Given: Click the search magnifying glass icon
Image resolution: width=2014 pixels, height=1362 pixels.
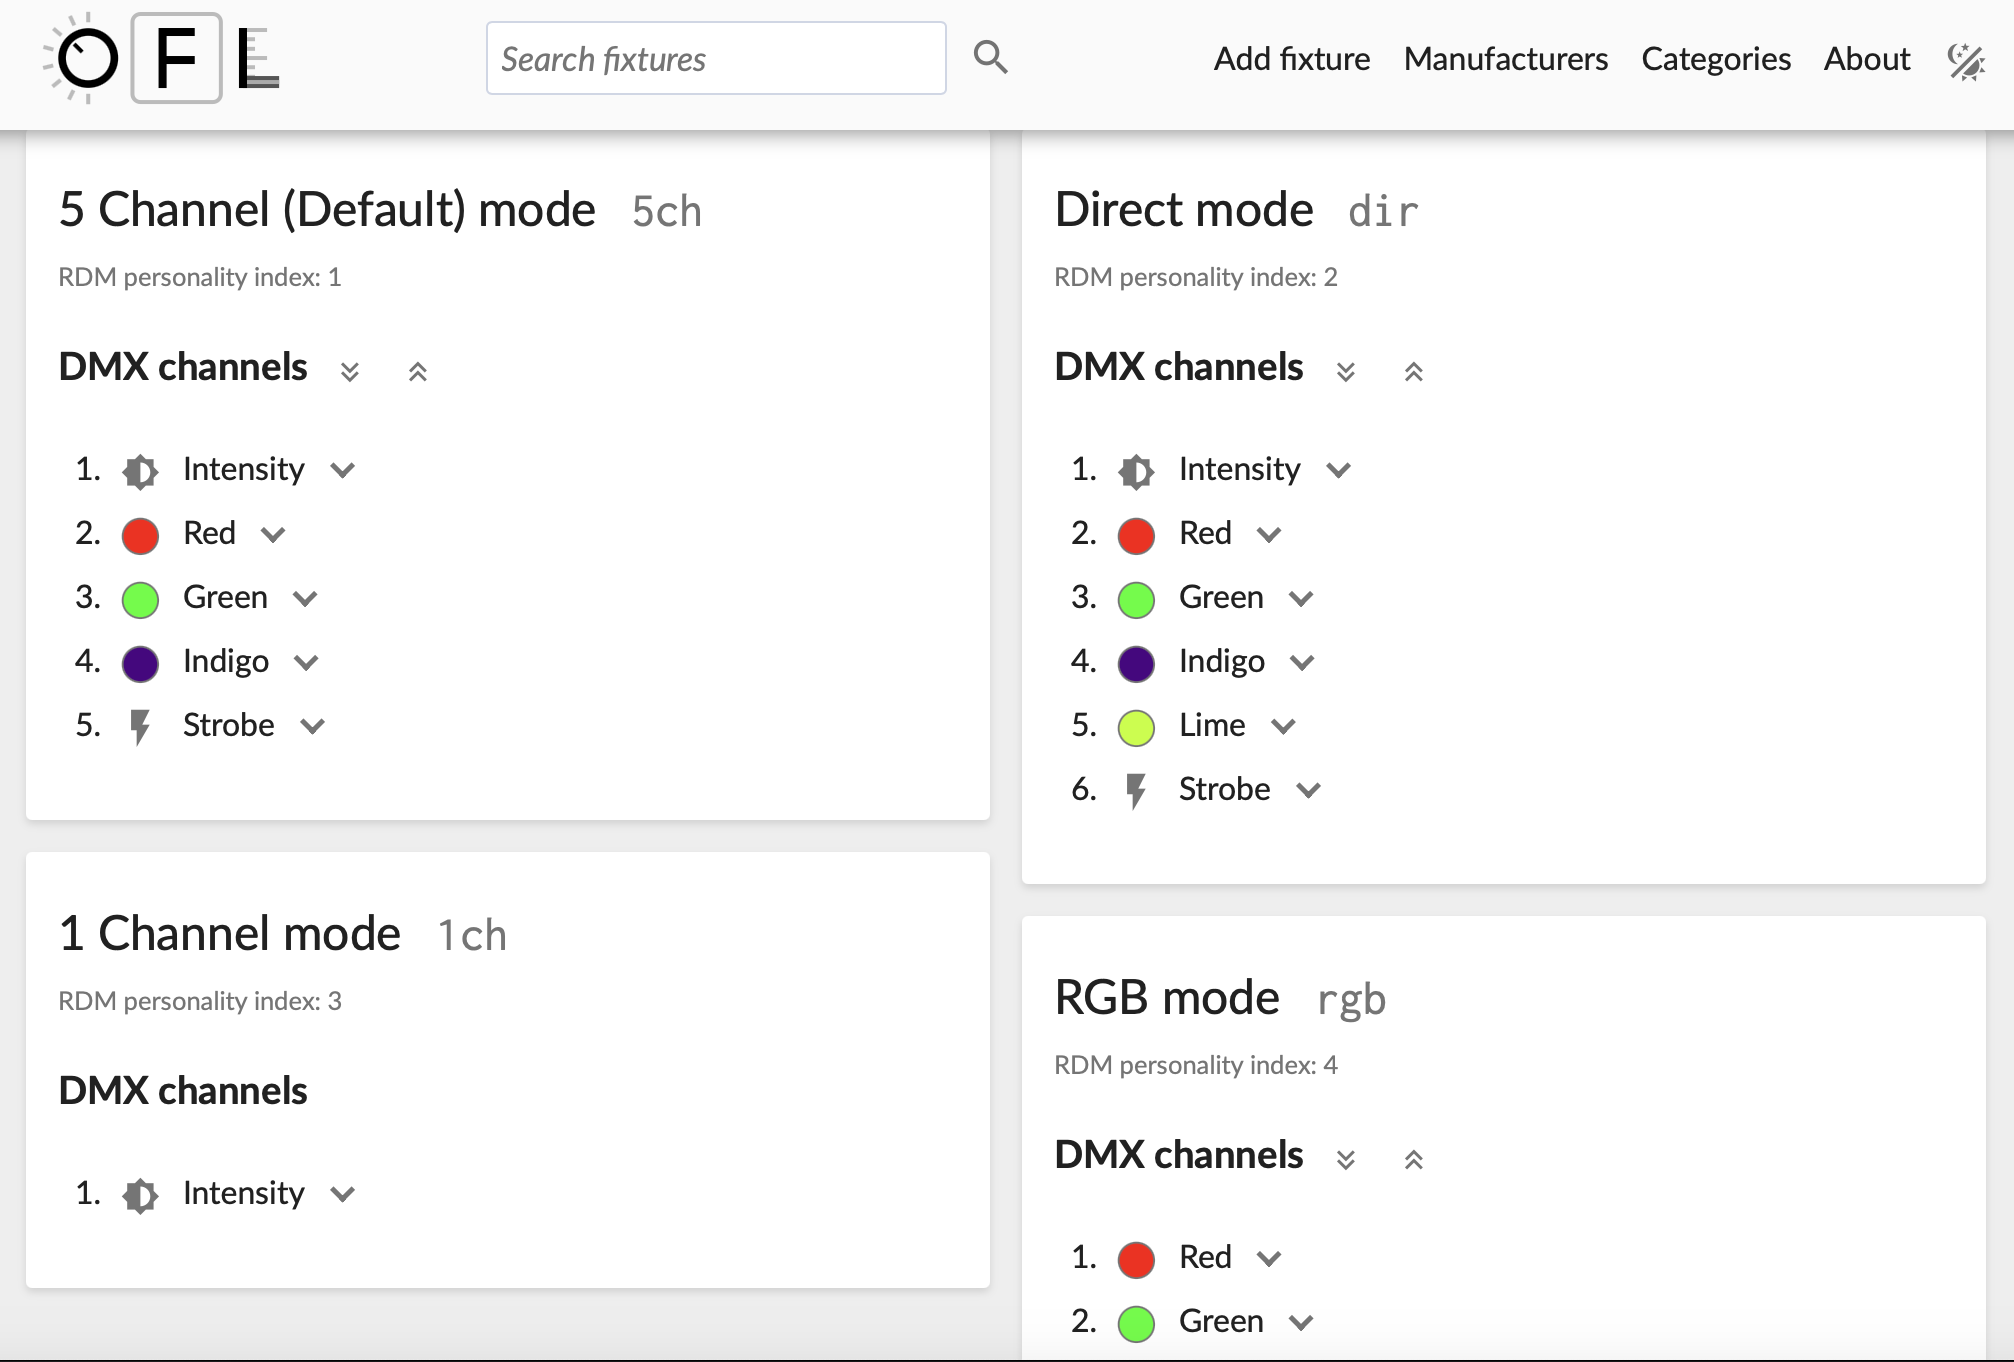Looking at the screenshot, I should point(990,57).
